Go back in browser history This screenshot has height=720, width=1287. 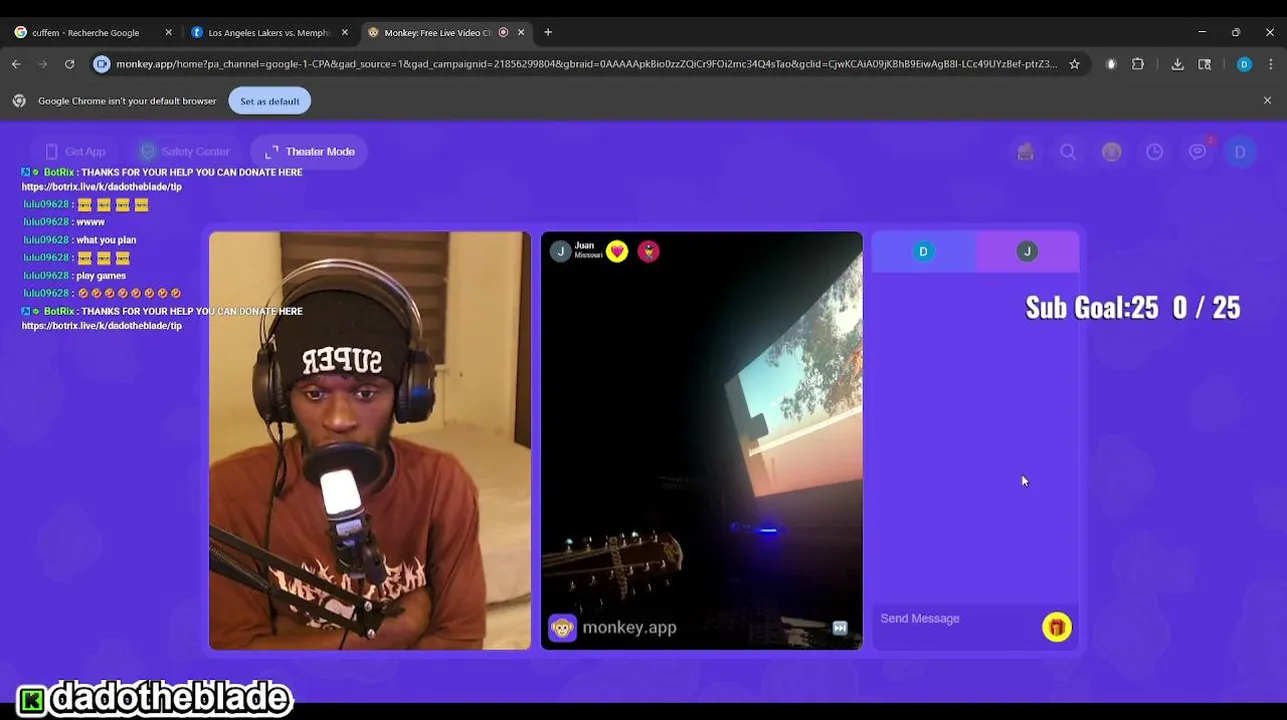(x=17, y=64)
